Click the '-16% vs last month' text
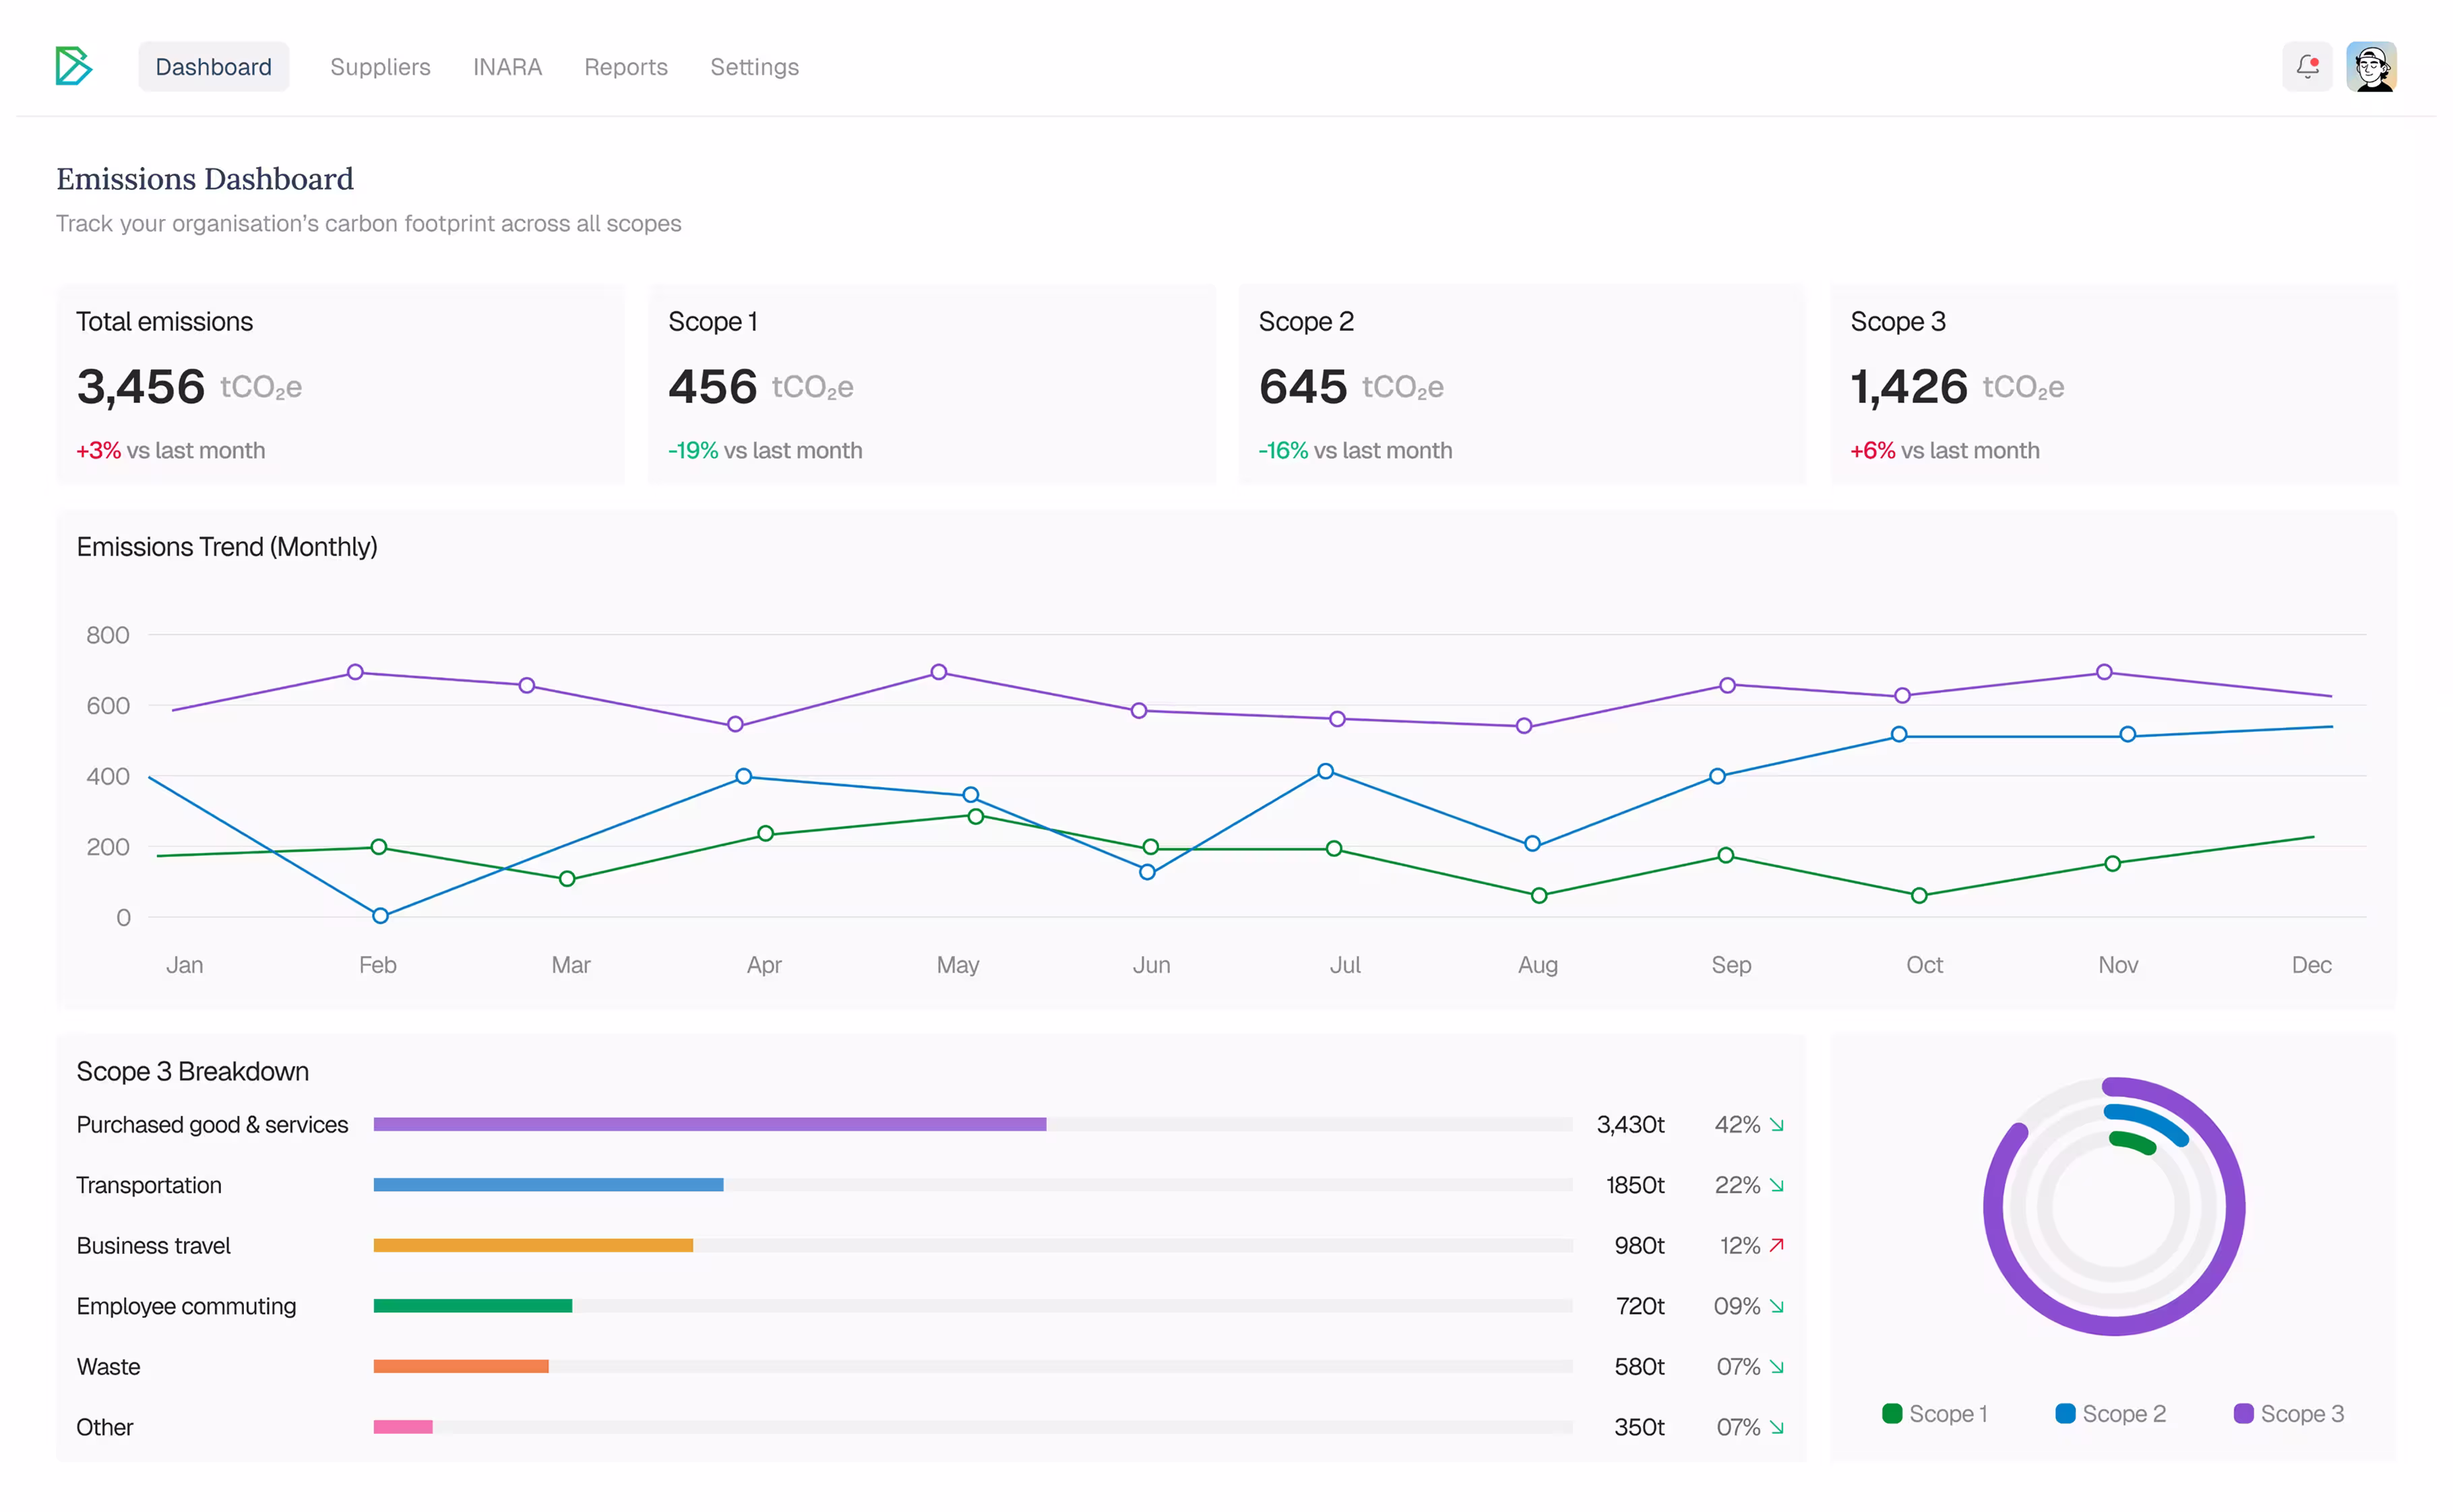The image size is (2453, 1512). [1355, 450]
